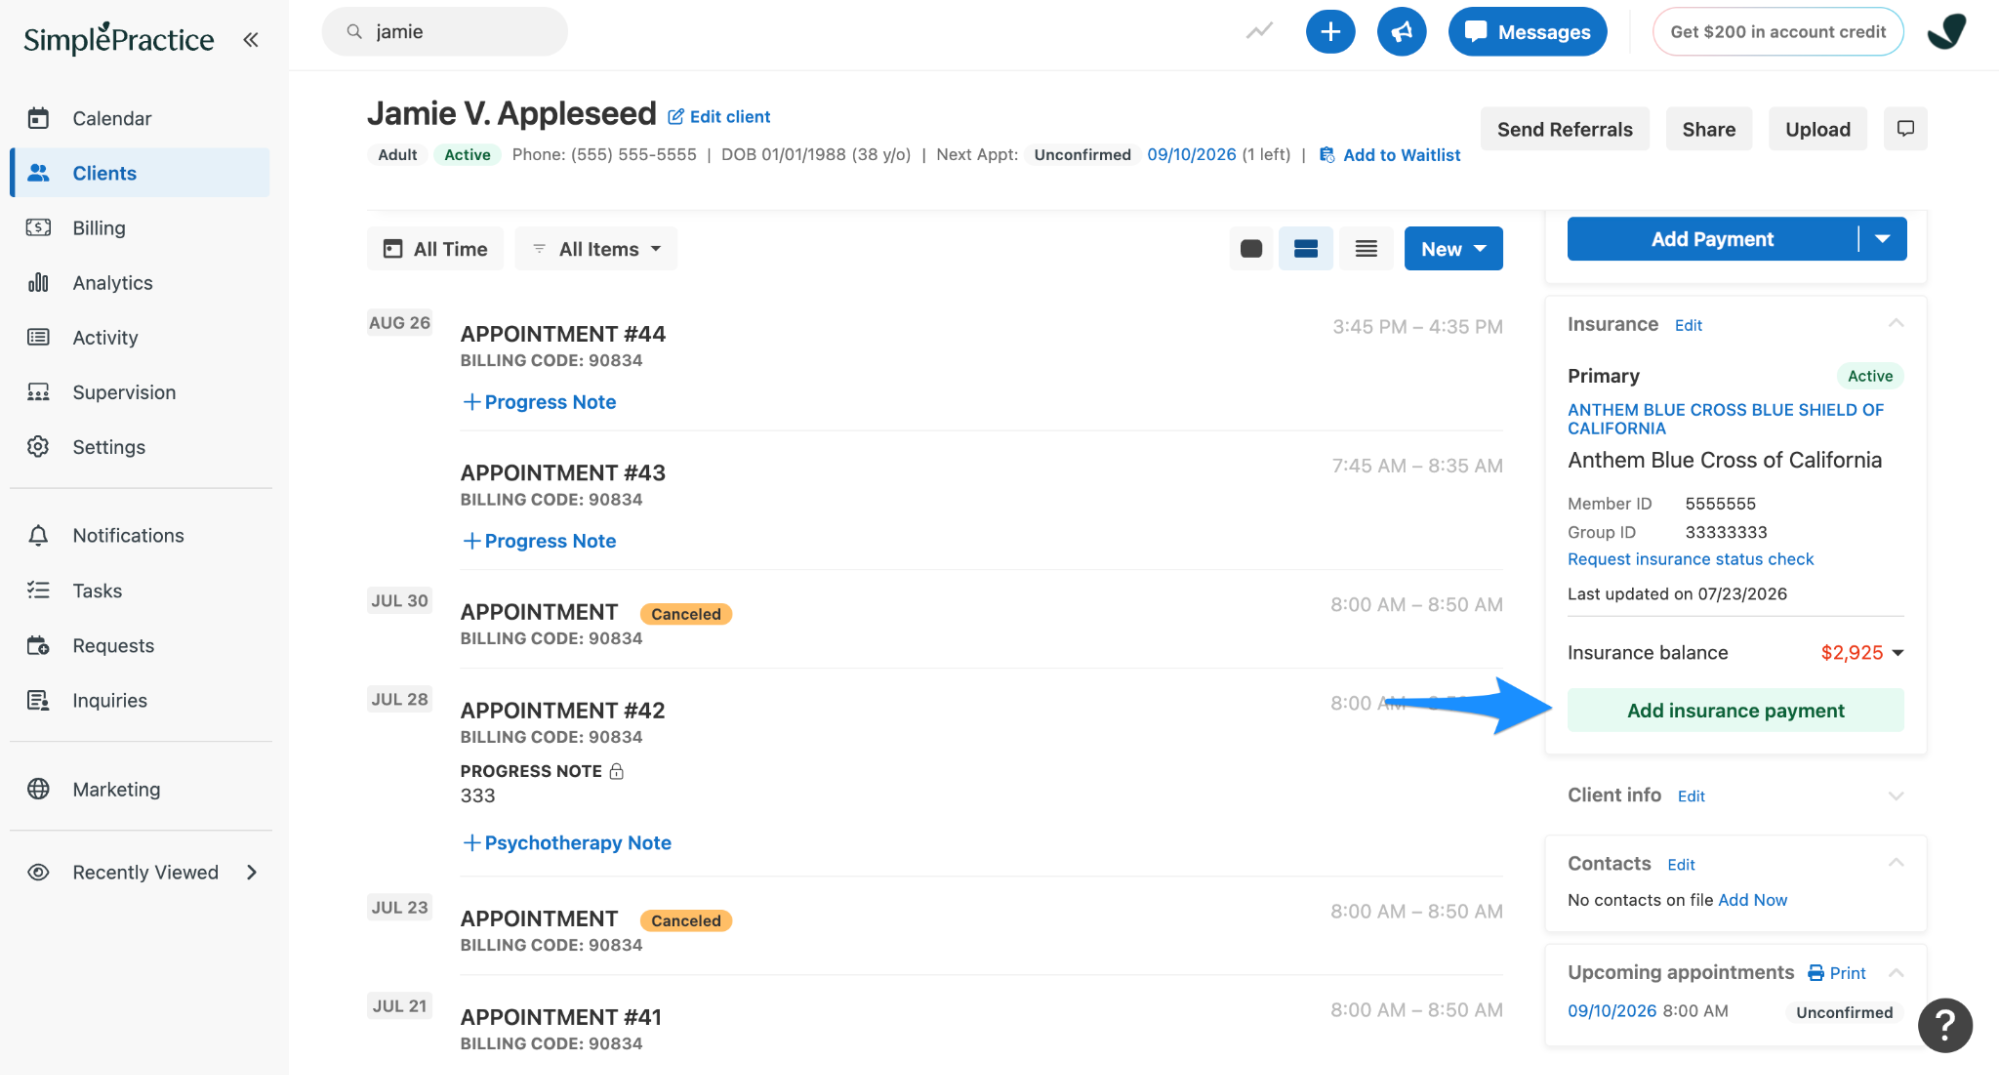Switch to the medium row view icon
Screen dimensions: 1999x1075
[x=1305, y=249]
